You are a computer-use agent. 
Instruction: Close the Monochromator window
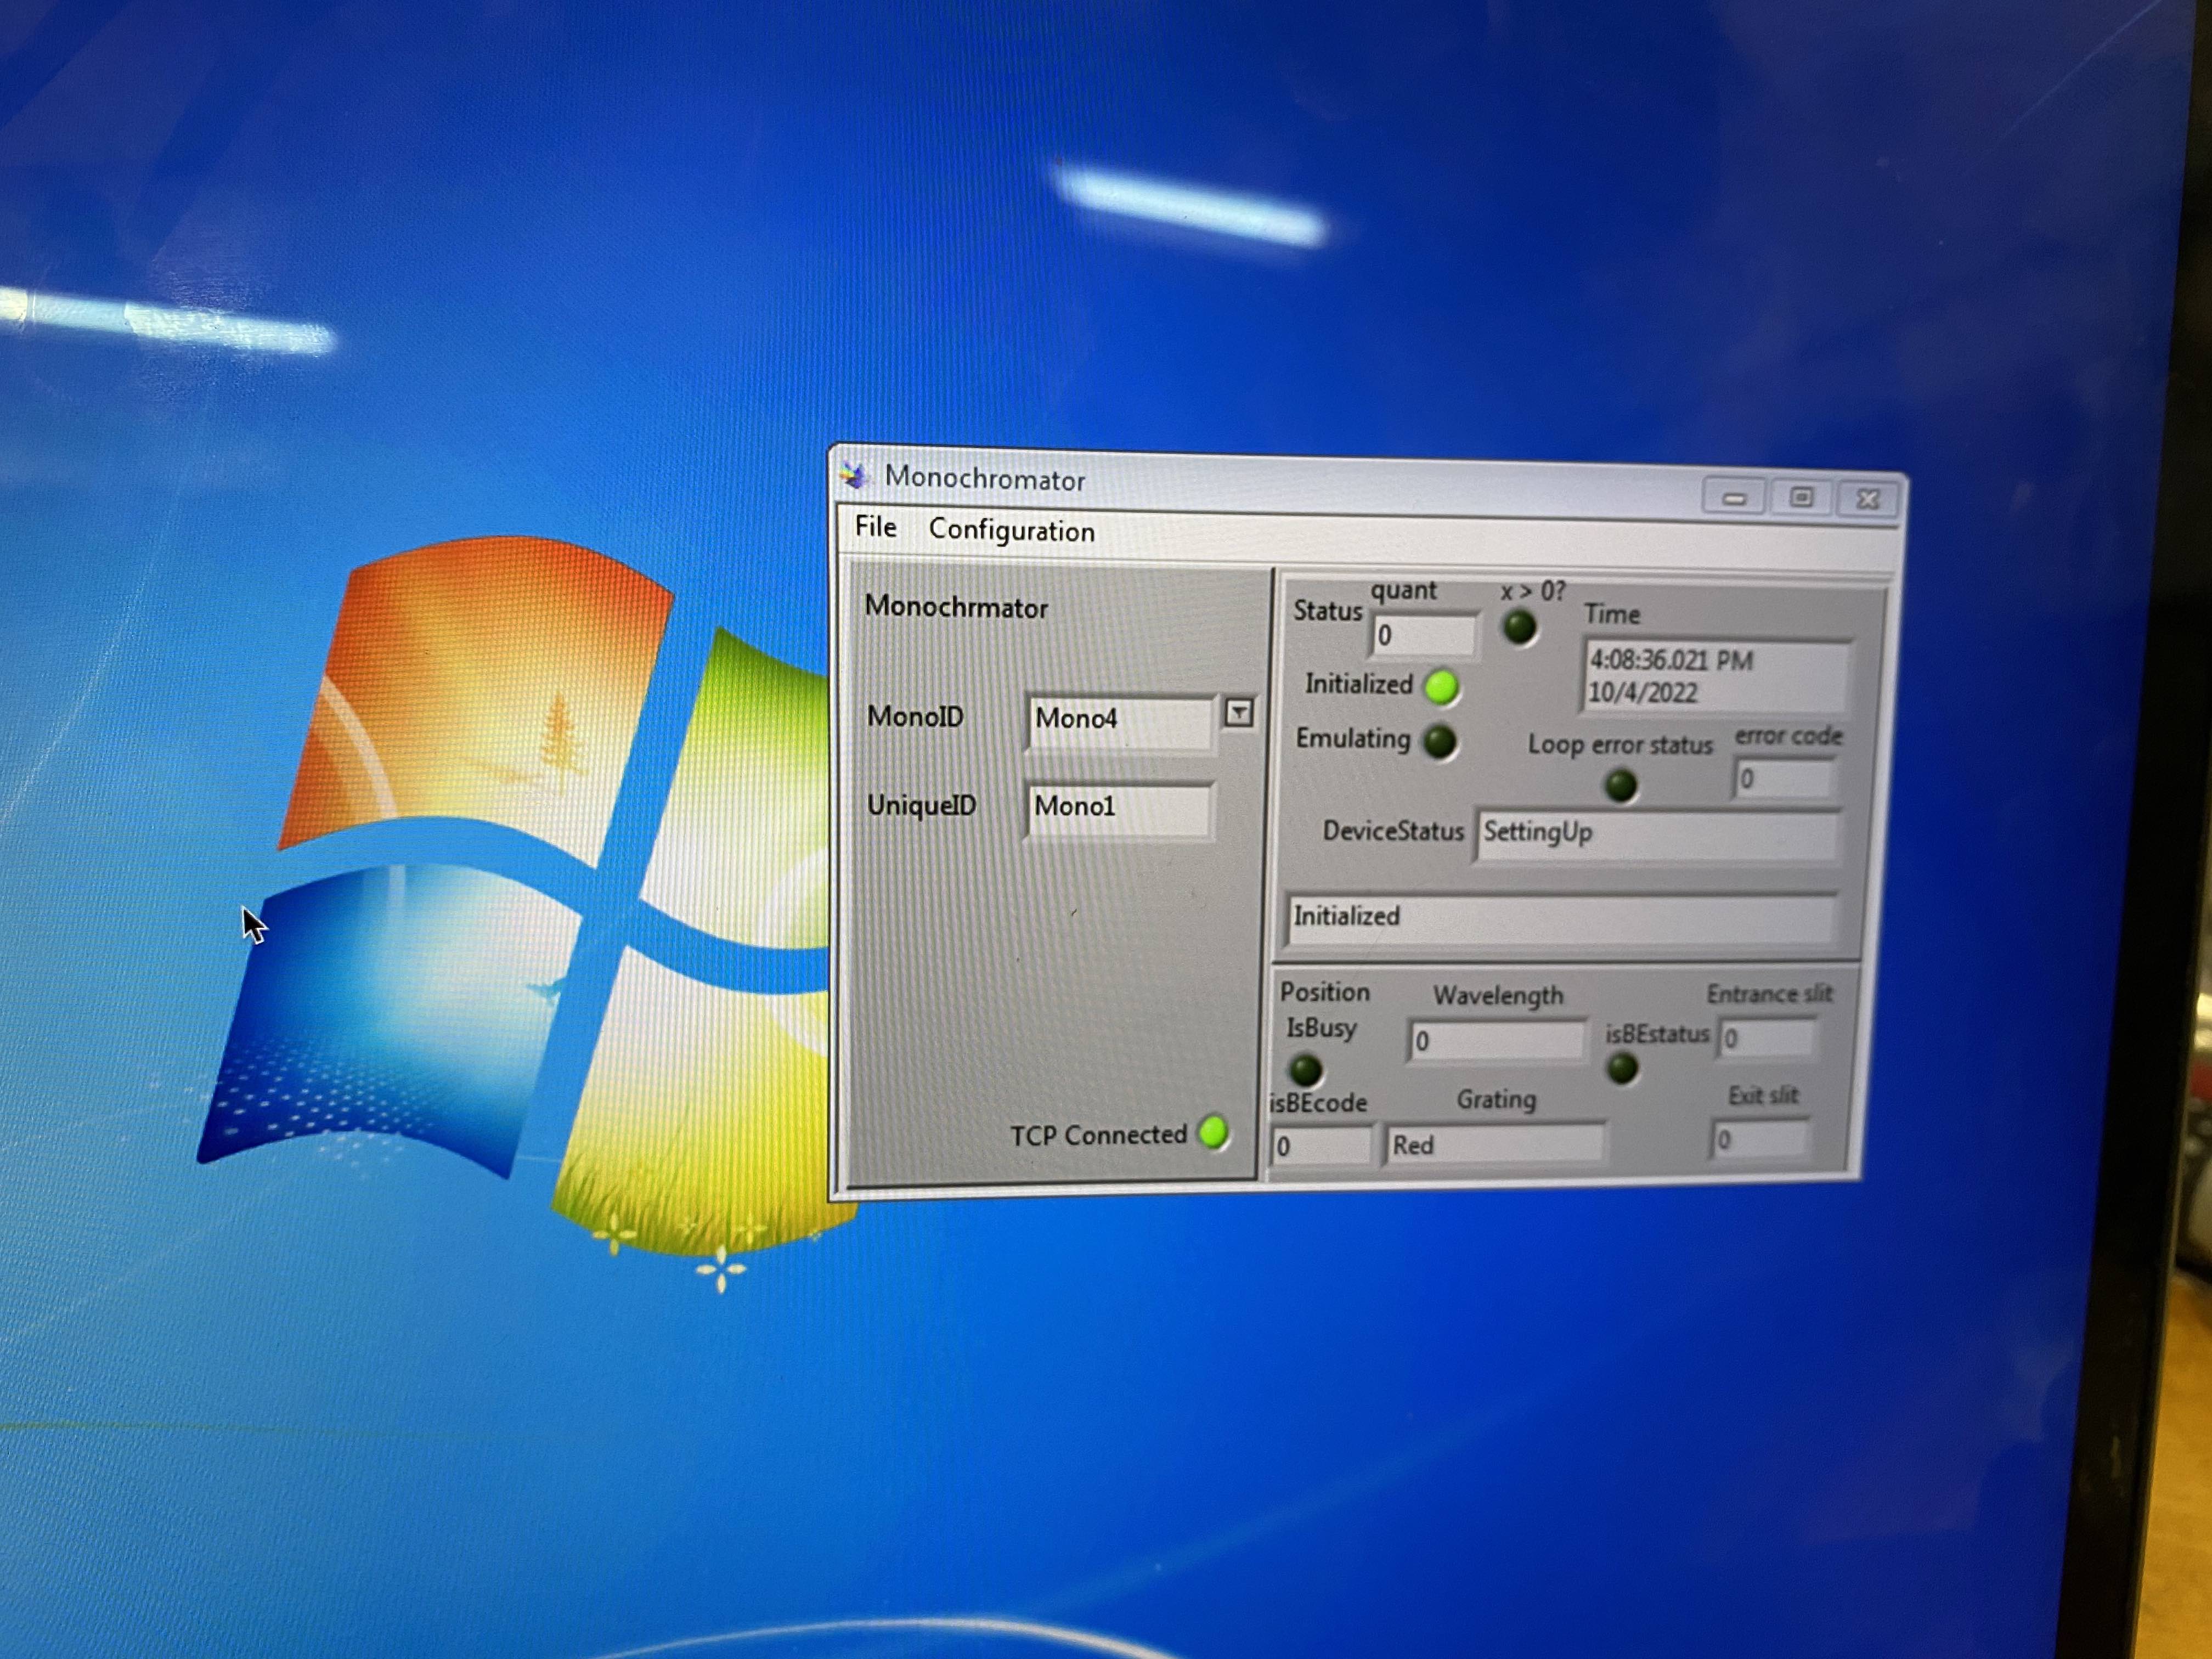tap(1867, 499)
